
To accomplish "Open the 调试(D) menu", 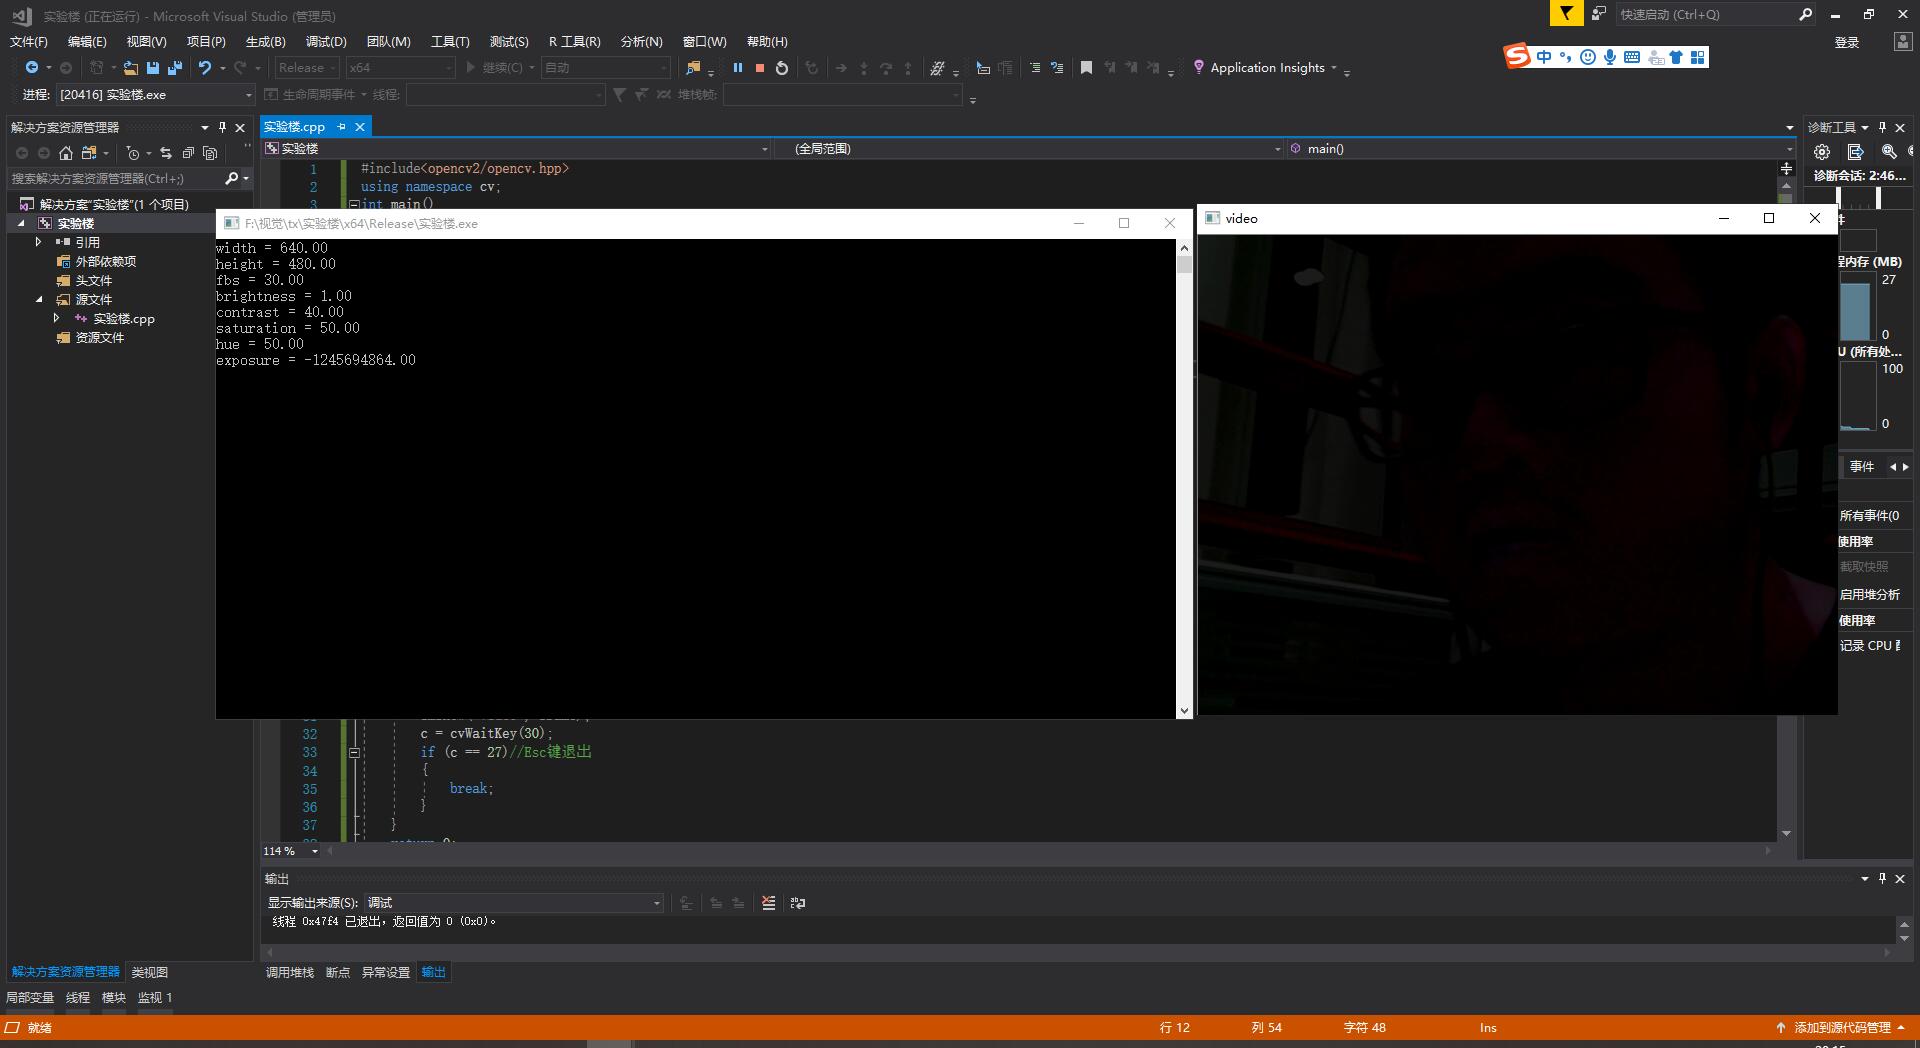I will [x=326, y=41].
